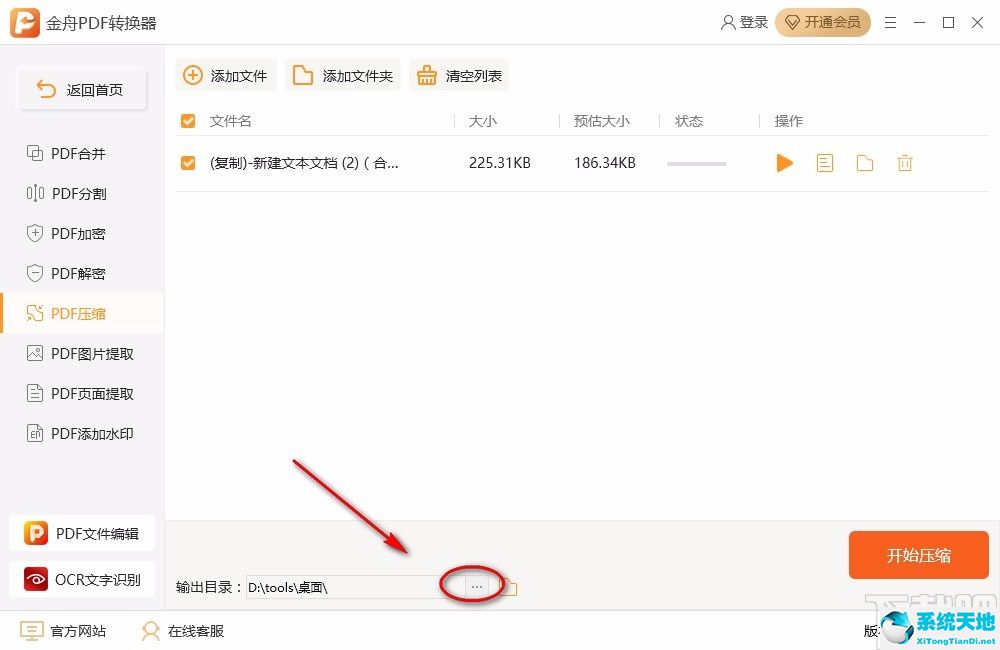Start compressing the file using the play icon
The image size is (1000, 650).
[784, 163]
